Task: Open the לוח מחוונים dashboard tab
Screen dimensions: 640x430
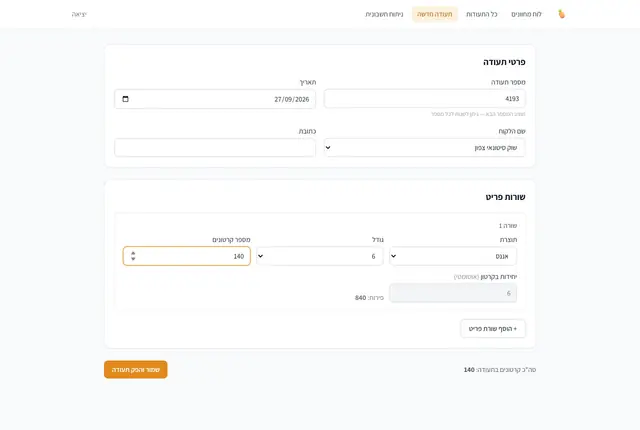Action: point(526,14)
